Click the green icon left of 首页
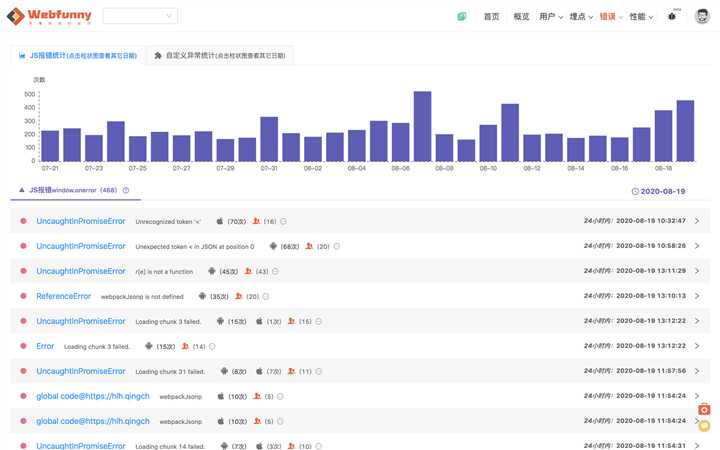 click(x=461, y=17)
